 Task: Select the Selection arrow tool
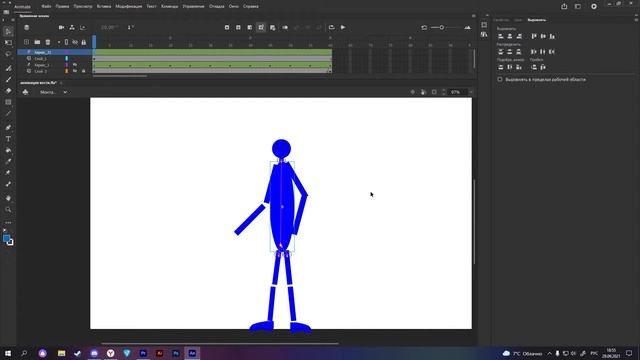click(x=8, y=31)
